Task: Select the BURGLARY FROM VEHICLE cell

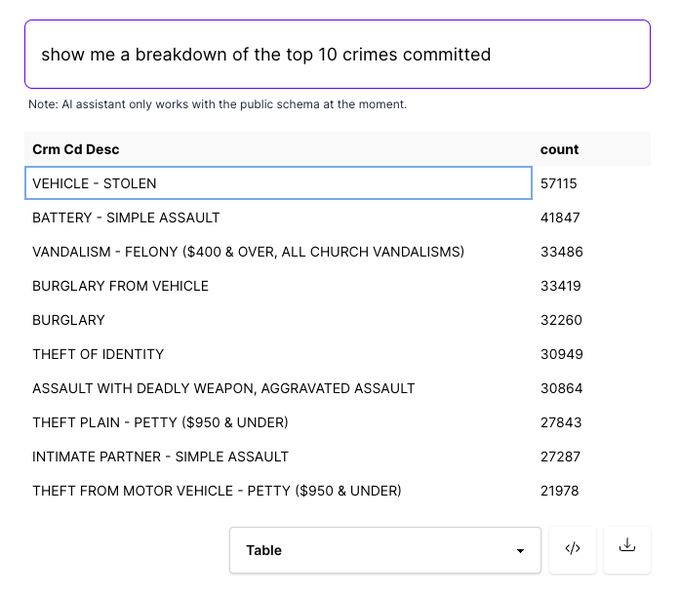Action: coord(120,286)
